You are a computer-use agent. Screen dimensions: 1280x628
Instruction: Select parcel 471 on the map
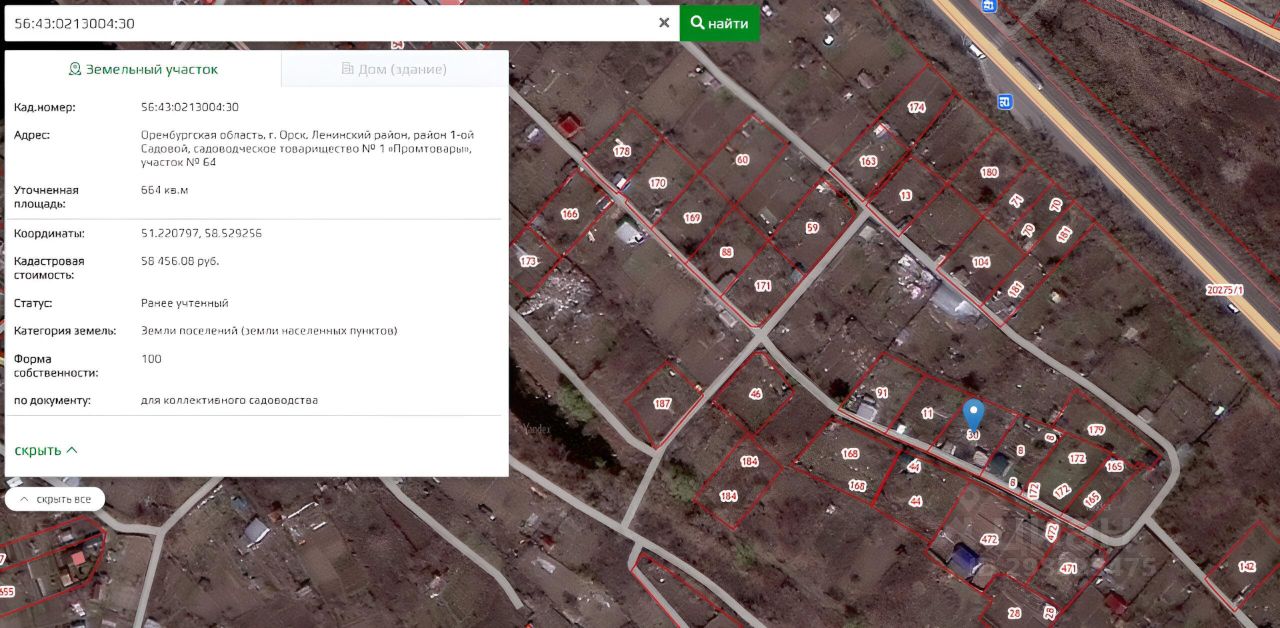(1068, 568)
